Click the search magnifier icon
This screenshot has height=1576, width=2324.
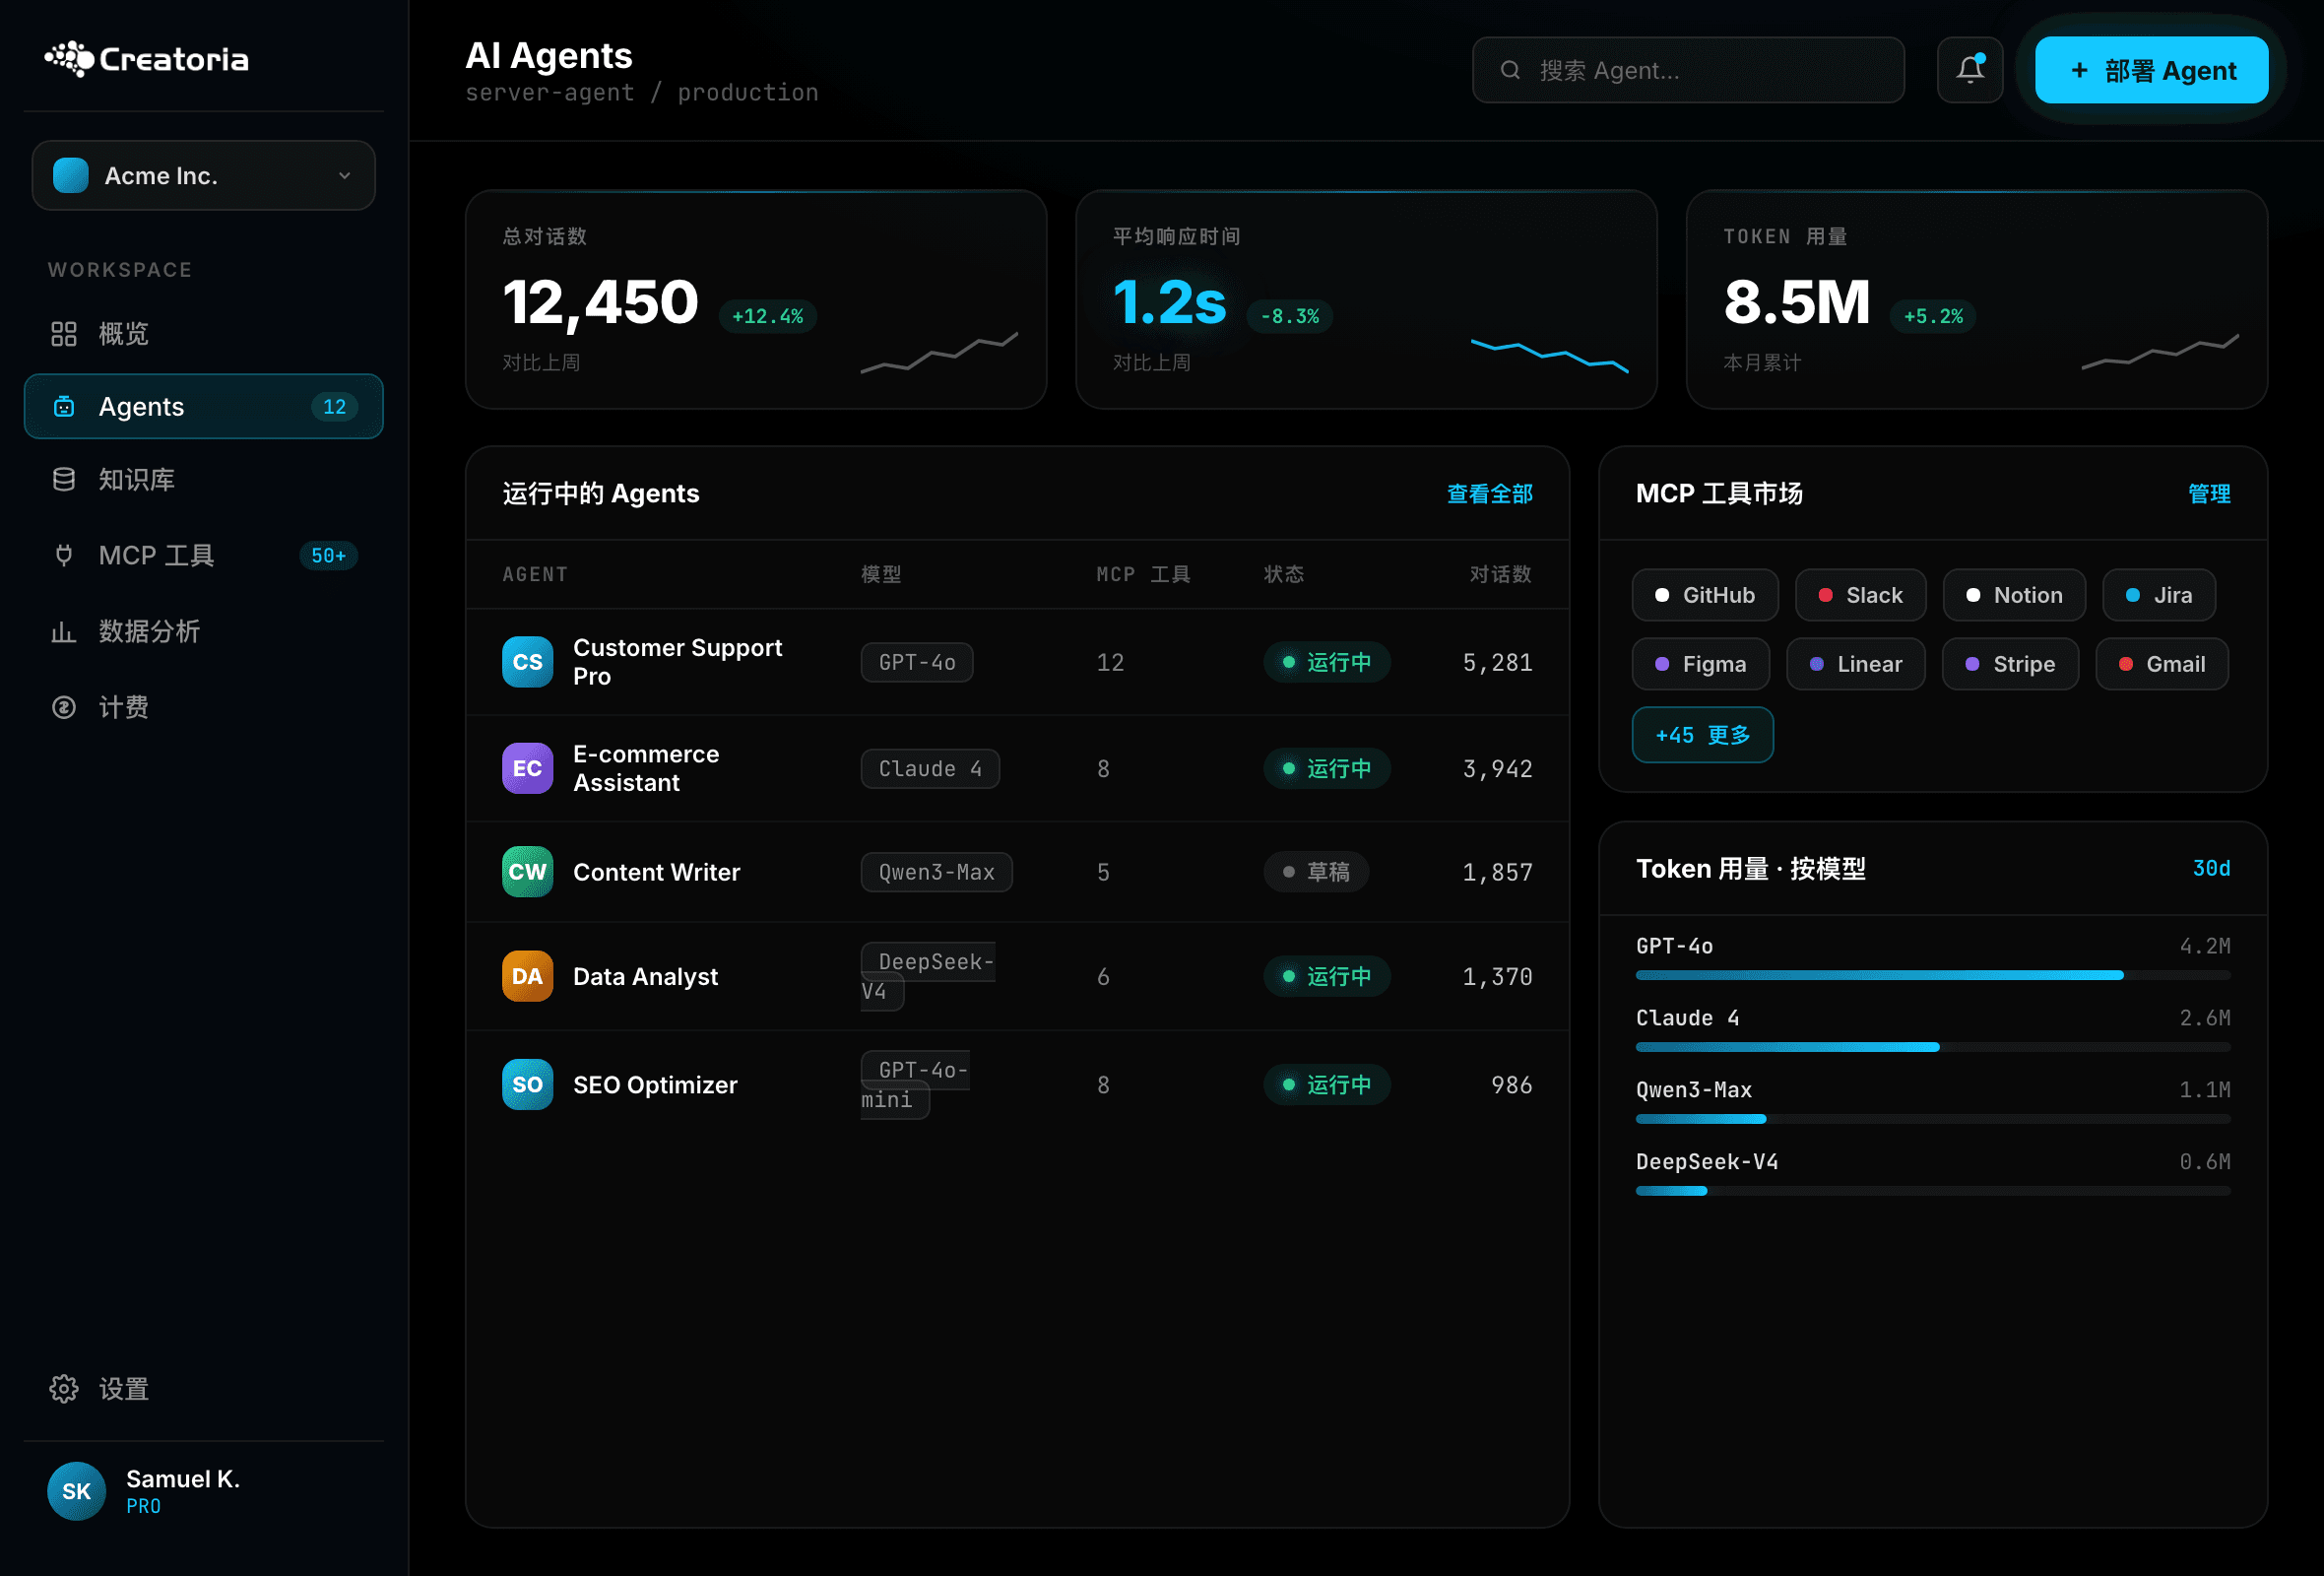(x=1510, y=70)
